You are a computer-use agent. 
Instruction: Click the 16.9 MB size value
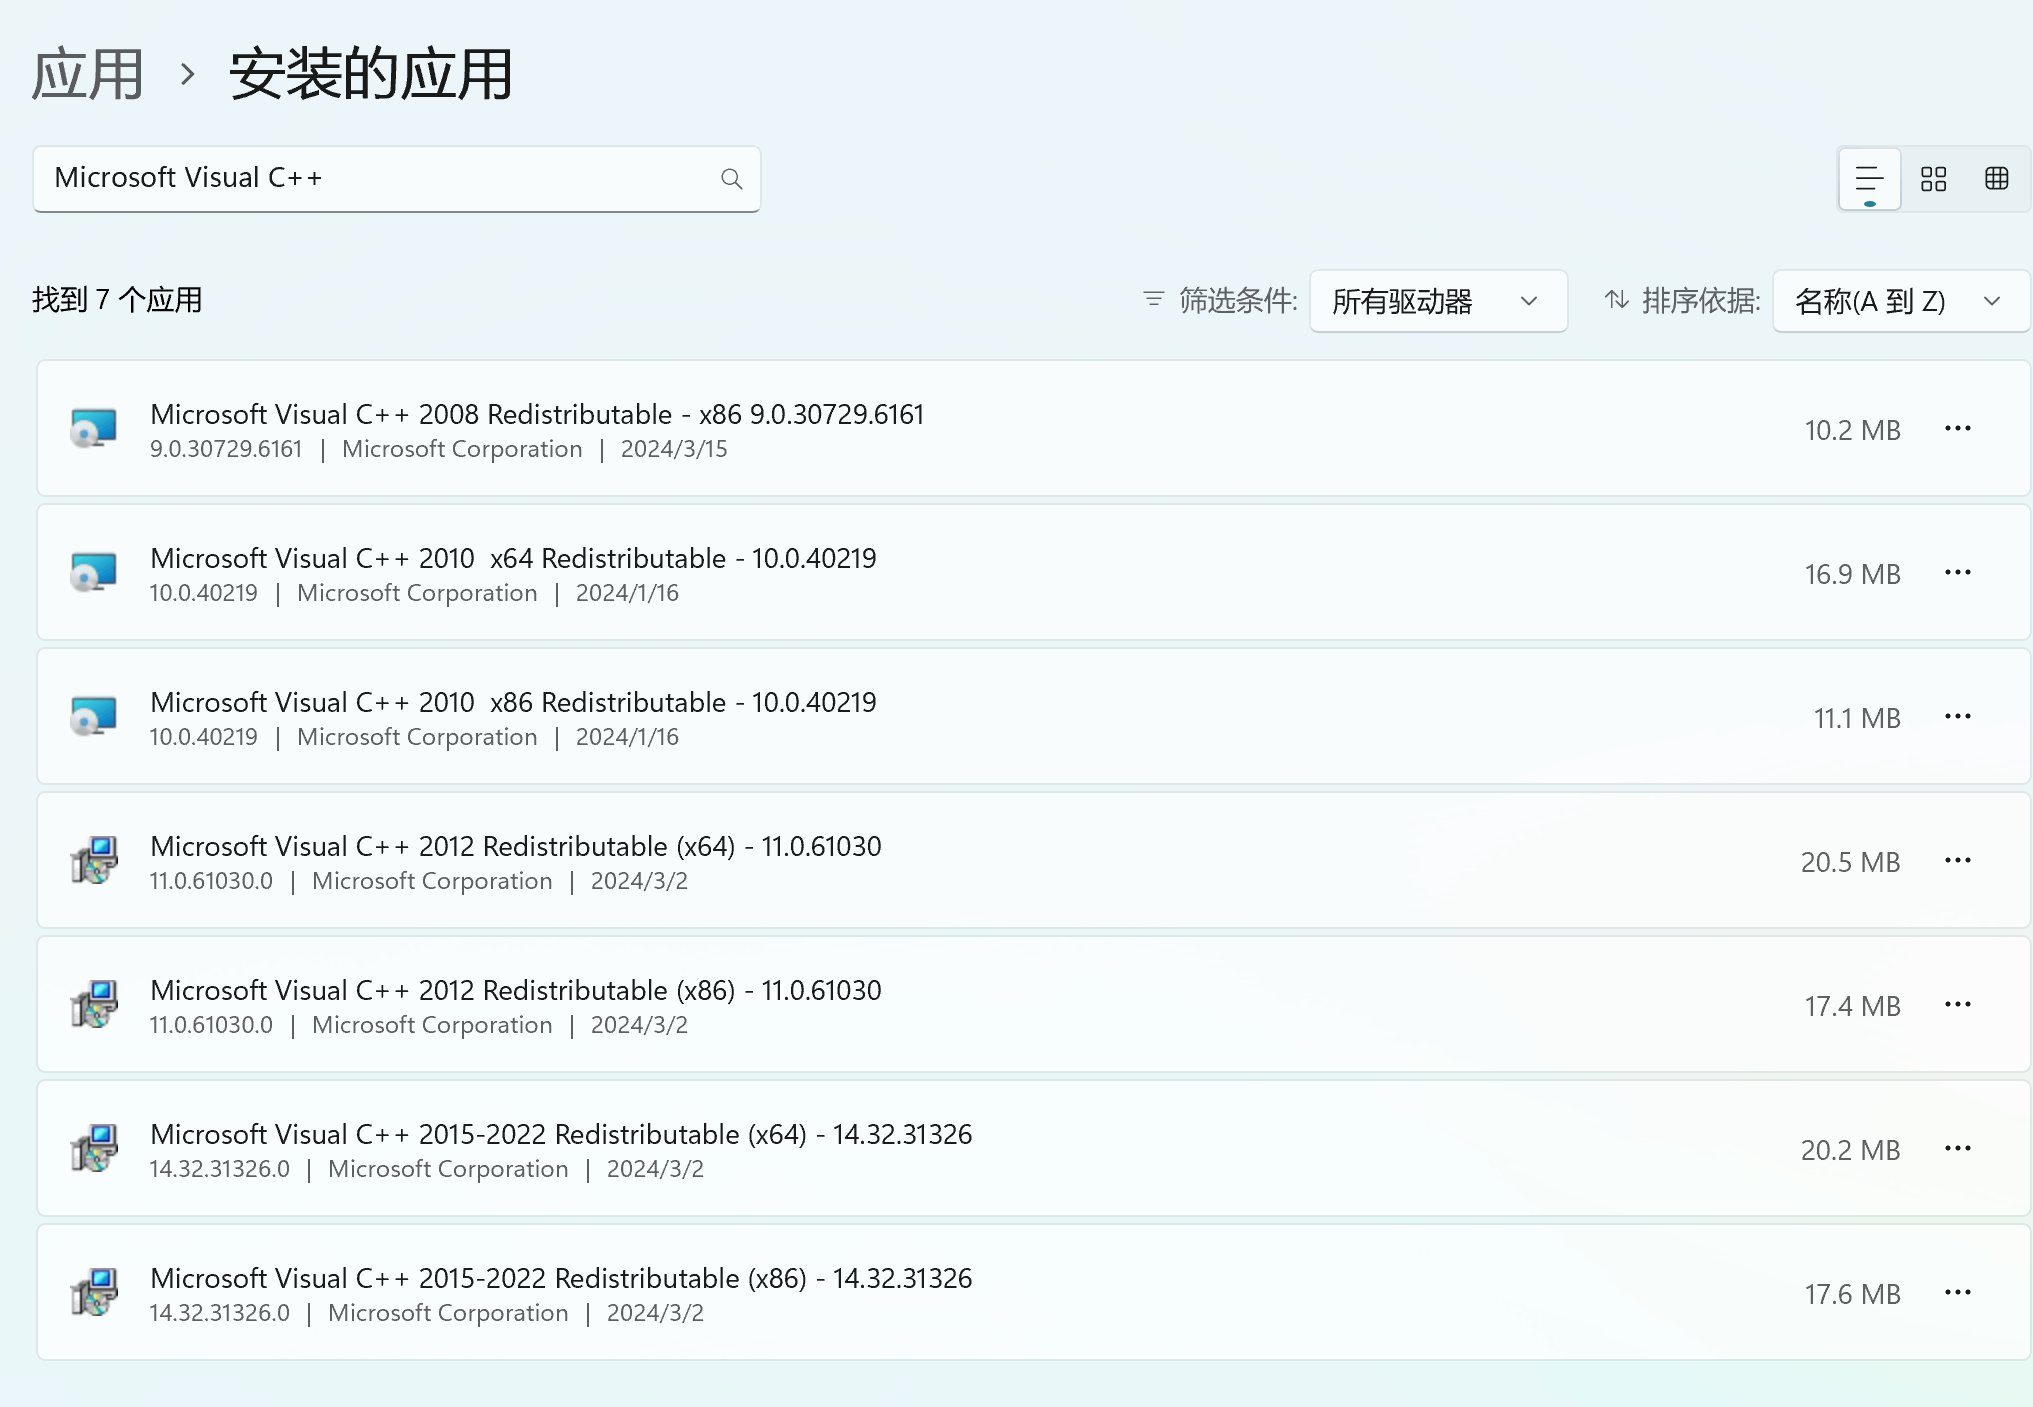tap(1852, 574)
